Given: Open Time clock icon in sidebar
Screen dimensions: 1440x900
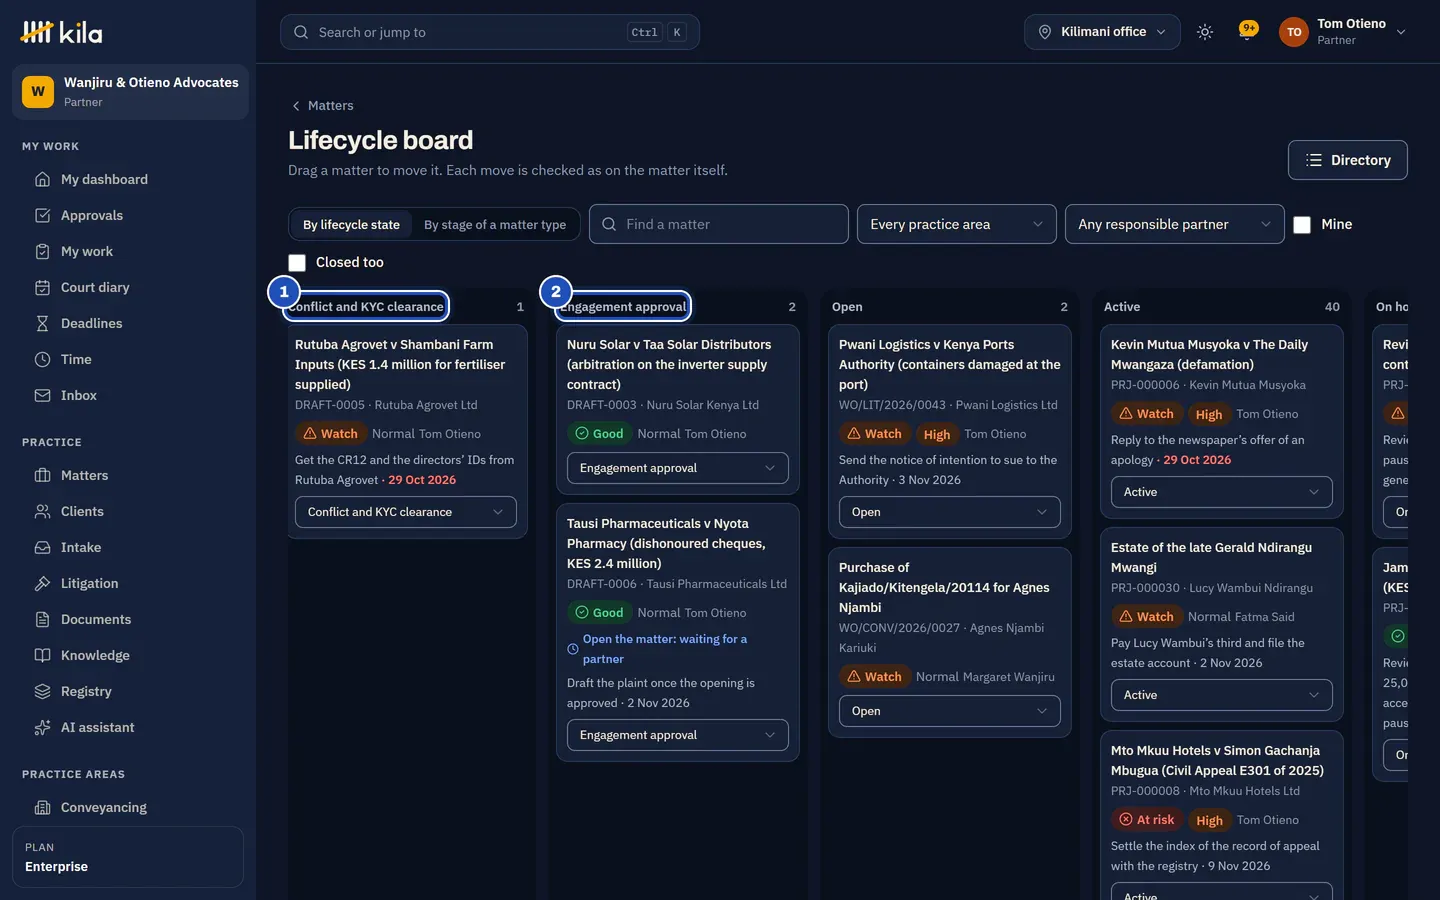Looking at the screenshot, I should click(42, 359).
